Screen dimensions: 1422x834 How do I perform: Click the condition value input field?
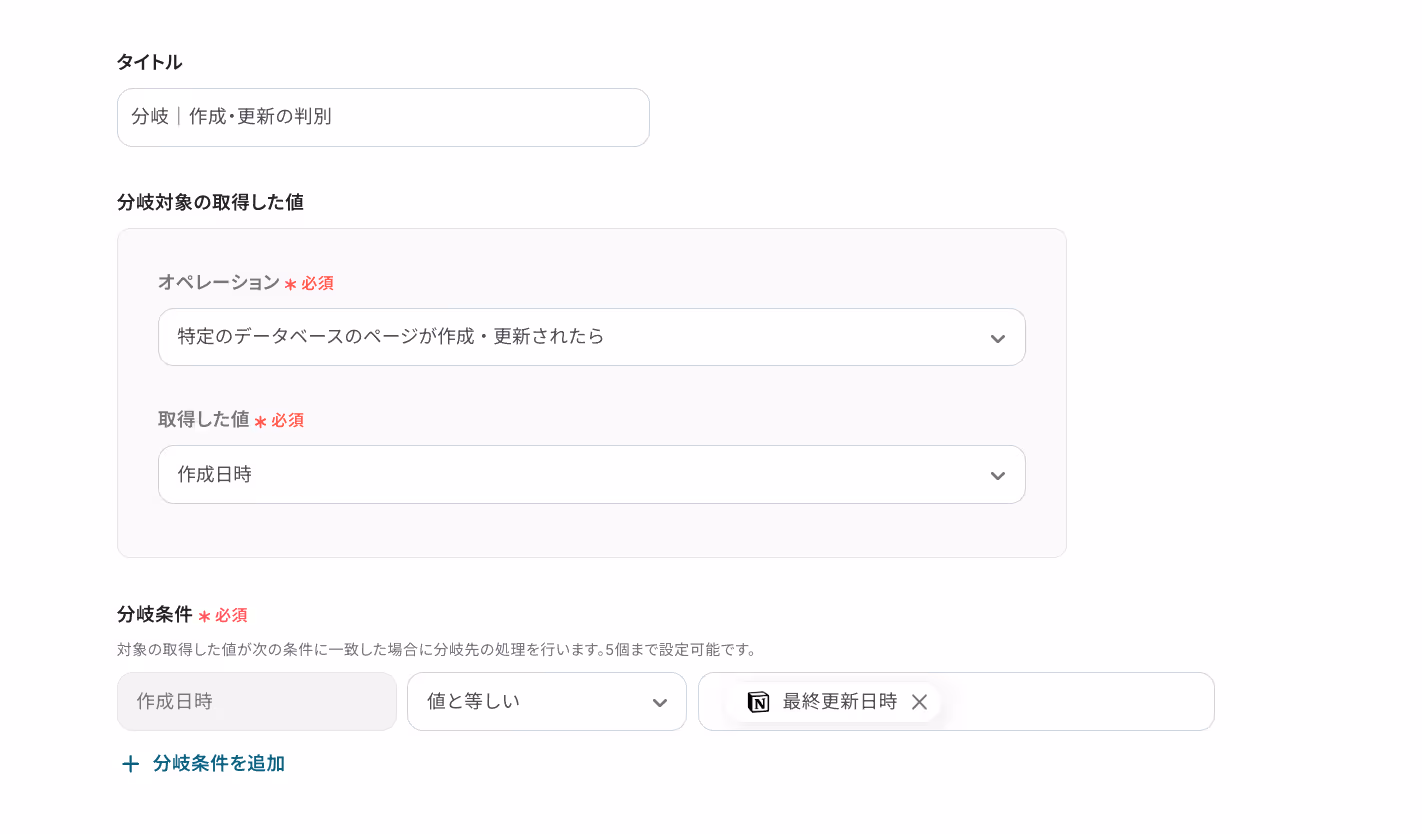[x=956, y=701]
